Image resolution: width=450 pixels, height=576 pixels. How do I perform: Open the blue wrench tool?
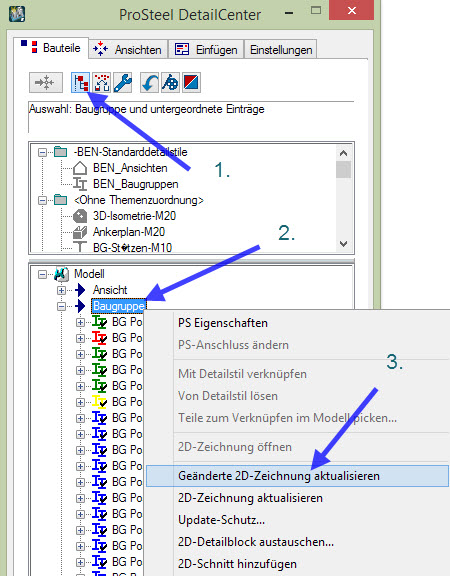[122, 83]
